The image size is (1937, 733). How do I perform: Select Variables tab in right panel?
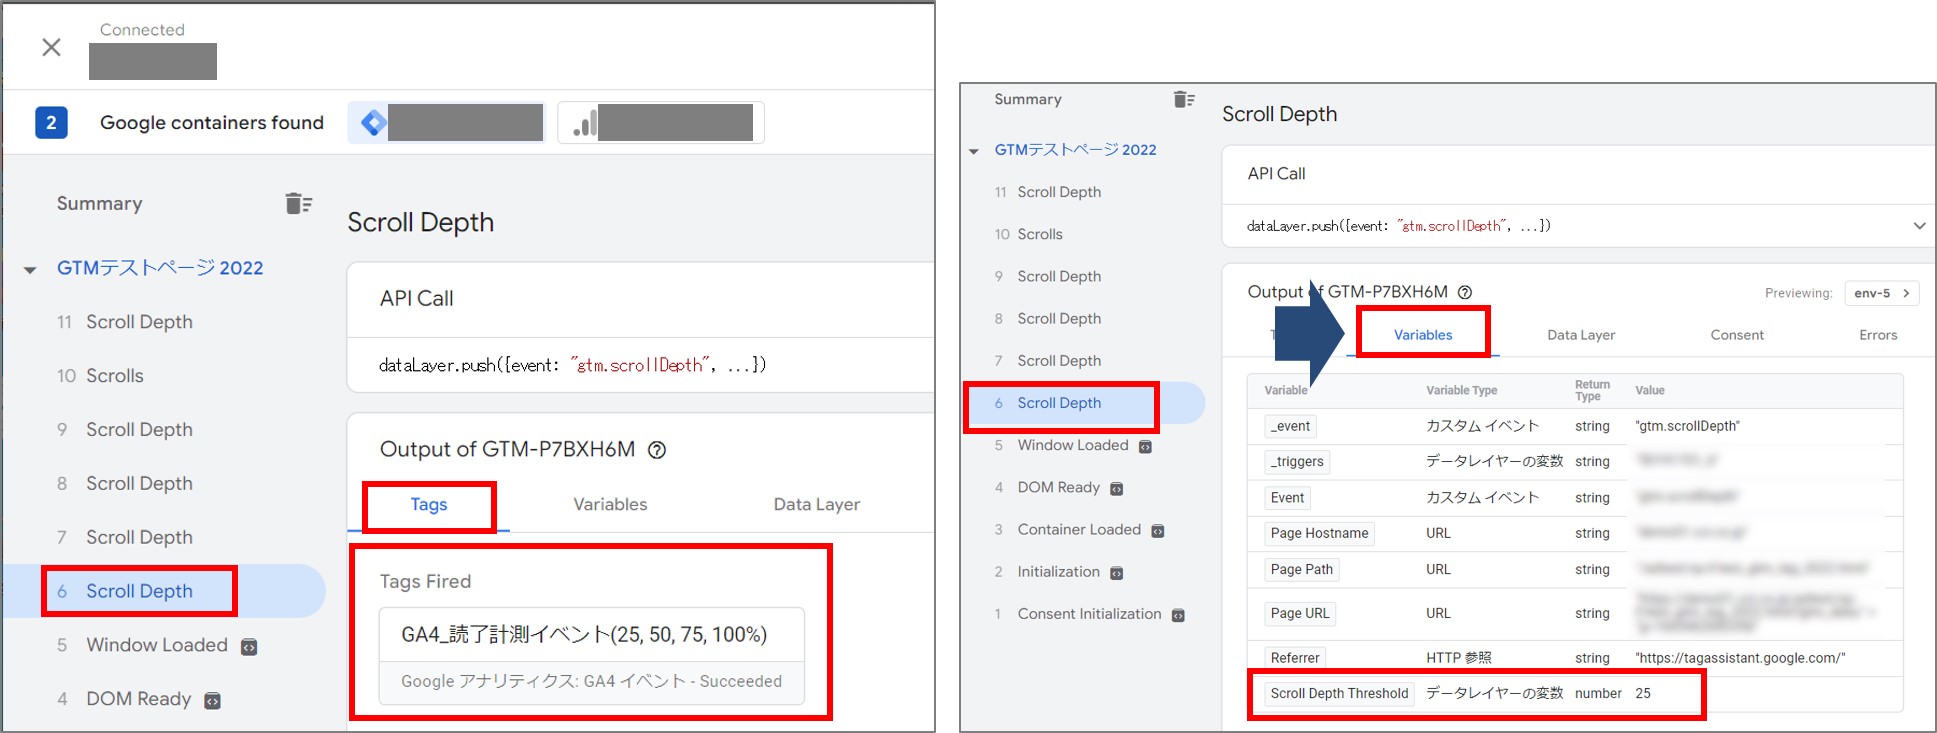1423,335
